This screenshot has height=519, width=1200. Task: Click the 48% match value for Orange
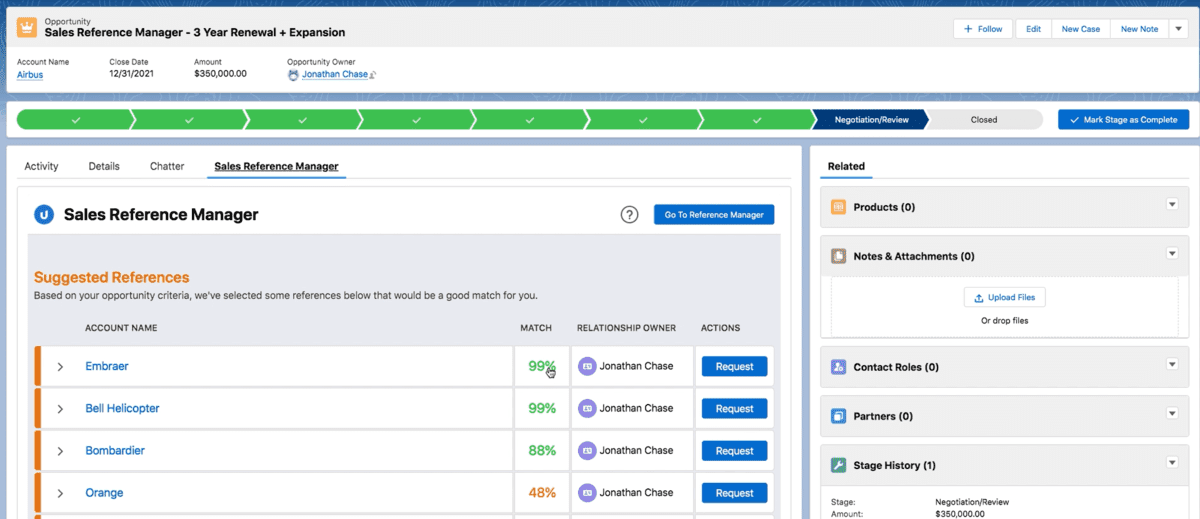click(x=542, y=492)
